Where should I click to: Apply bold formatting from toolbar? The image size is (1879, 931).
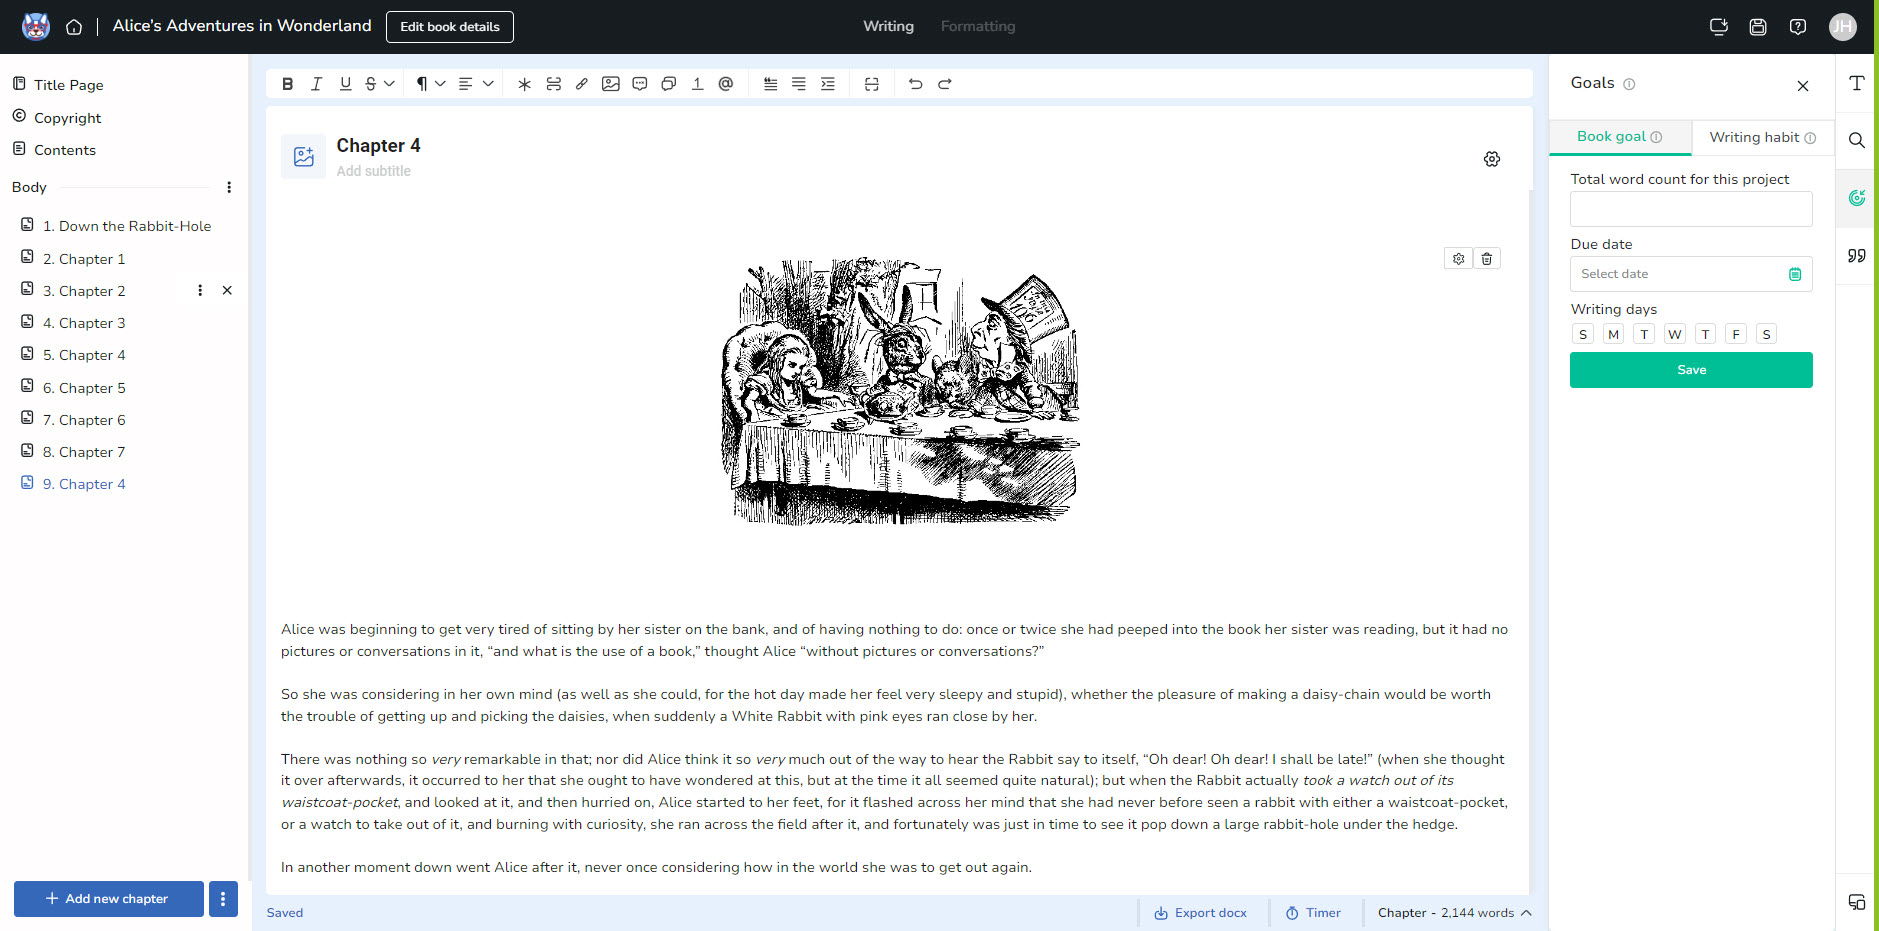click(x=288, y=84)
